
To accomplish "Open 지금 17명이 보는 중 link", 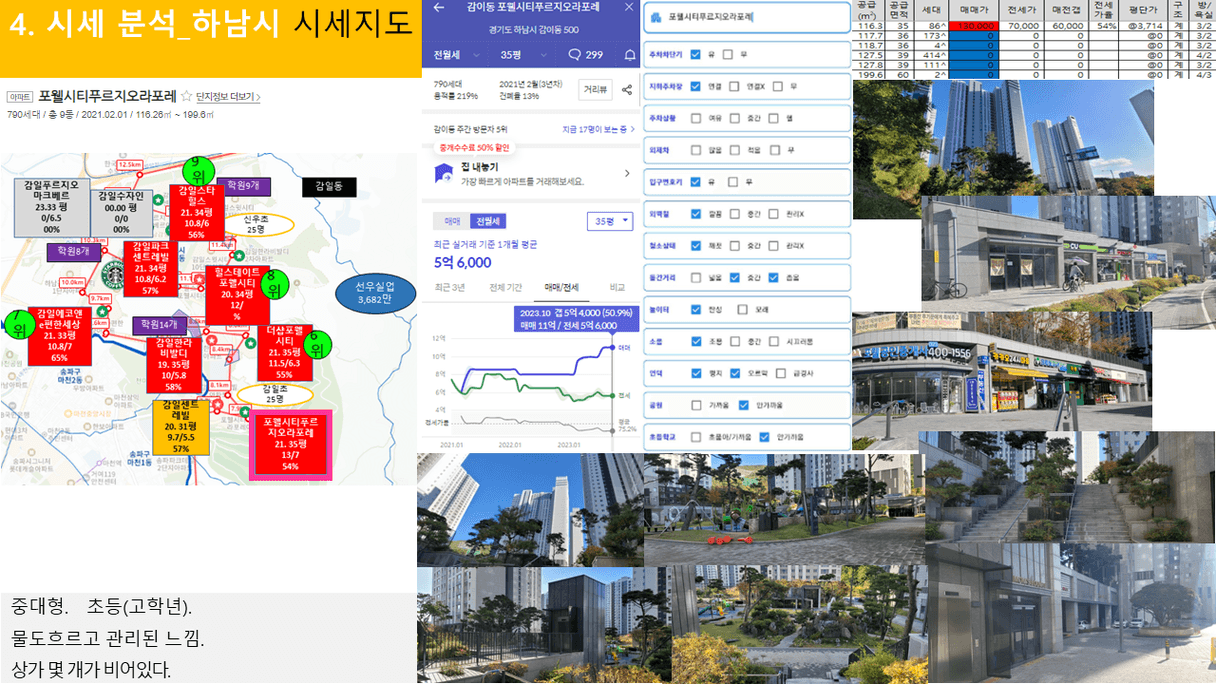I will [x=599, y=129].
